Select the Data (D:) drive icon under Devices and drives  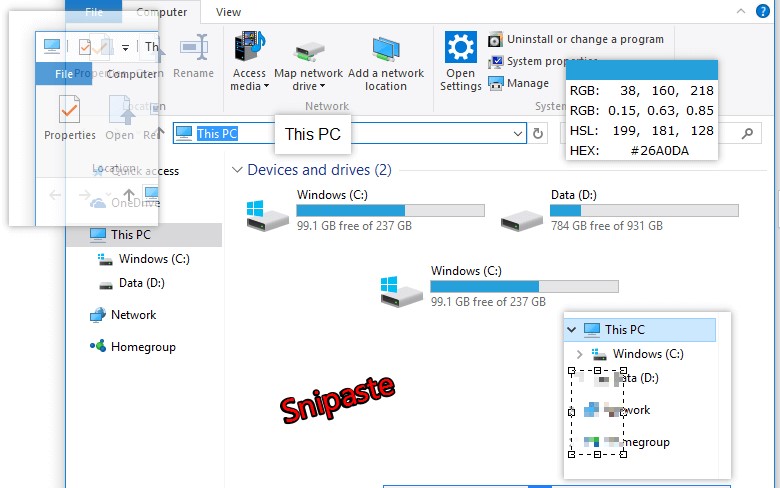click(521, 219)
